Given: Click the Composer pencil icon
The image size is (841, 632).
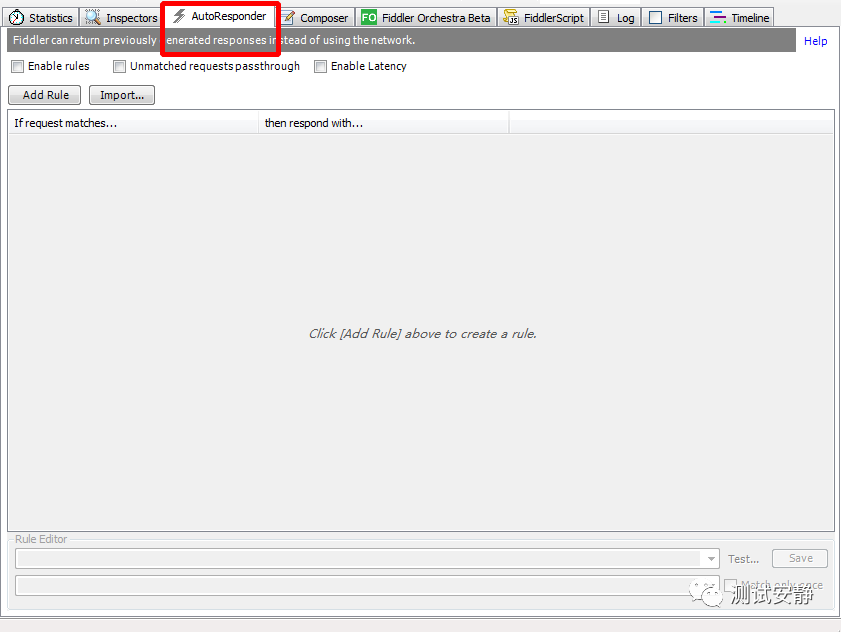Looking at the screenshot, I should coord(289,18).
